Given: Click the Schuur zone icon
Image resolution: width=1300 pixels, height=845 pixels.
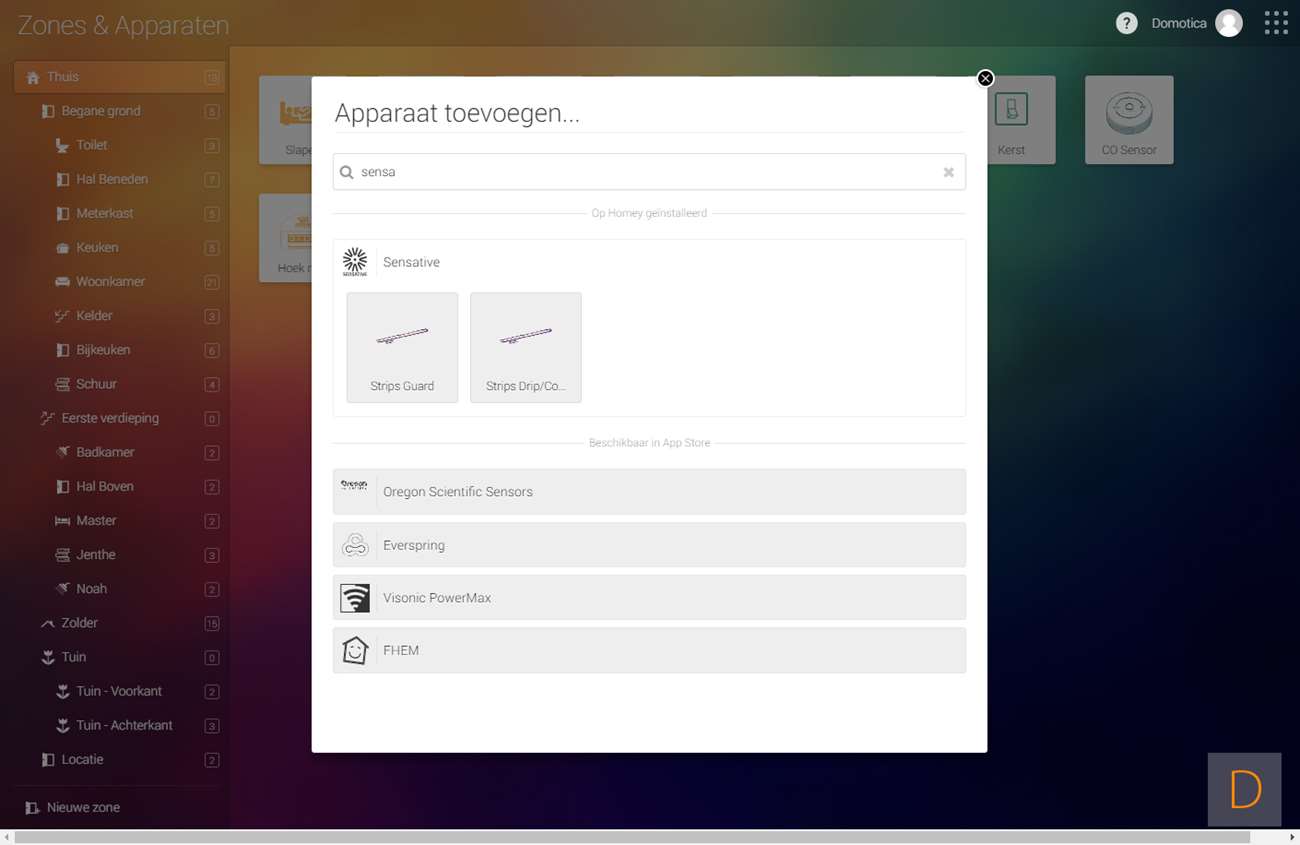Looking at the screenshot, I should (x=62, y=384).
